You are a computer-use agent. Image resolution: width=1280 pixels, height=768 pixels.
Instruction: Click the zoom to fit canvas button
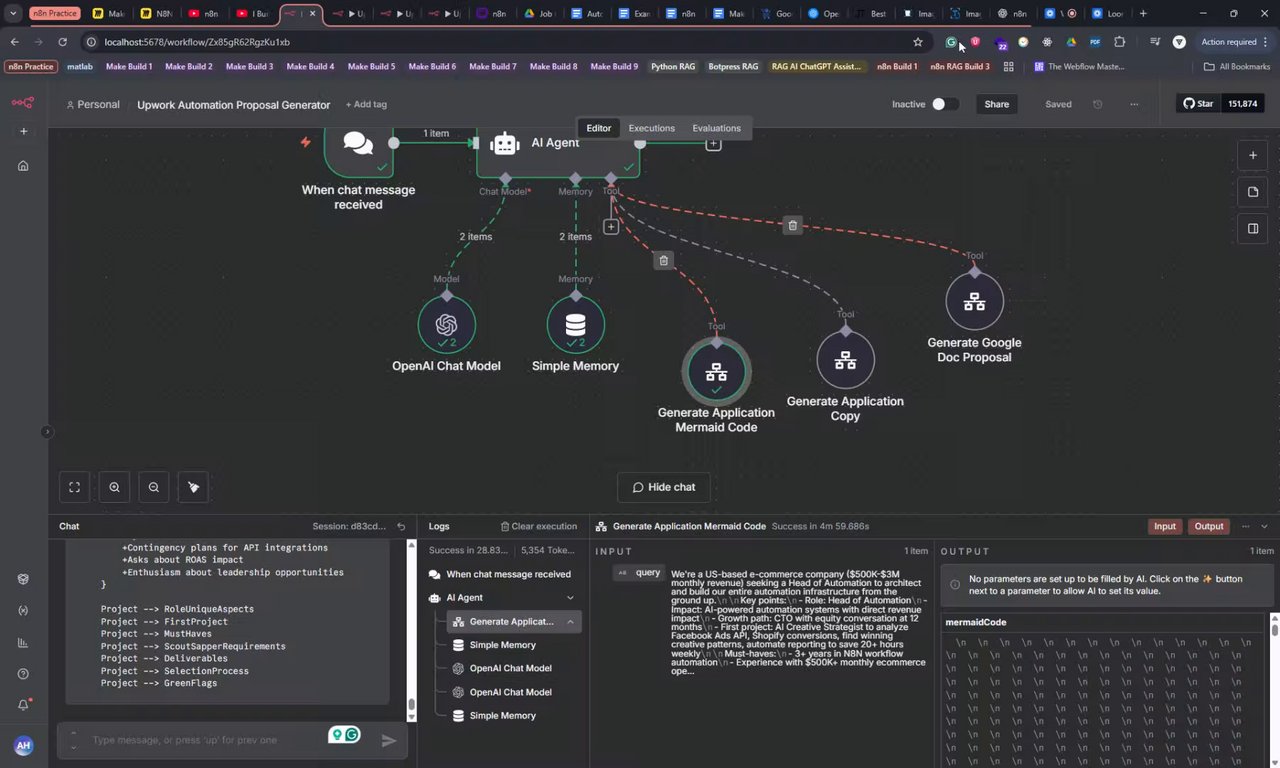coord(74,487)
